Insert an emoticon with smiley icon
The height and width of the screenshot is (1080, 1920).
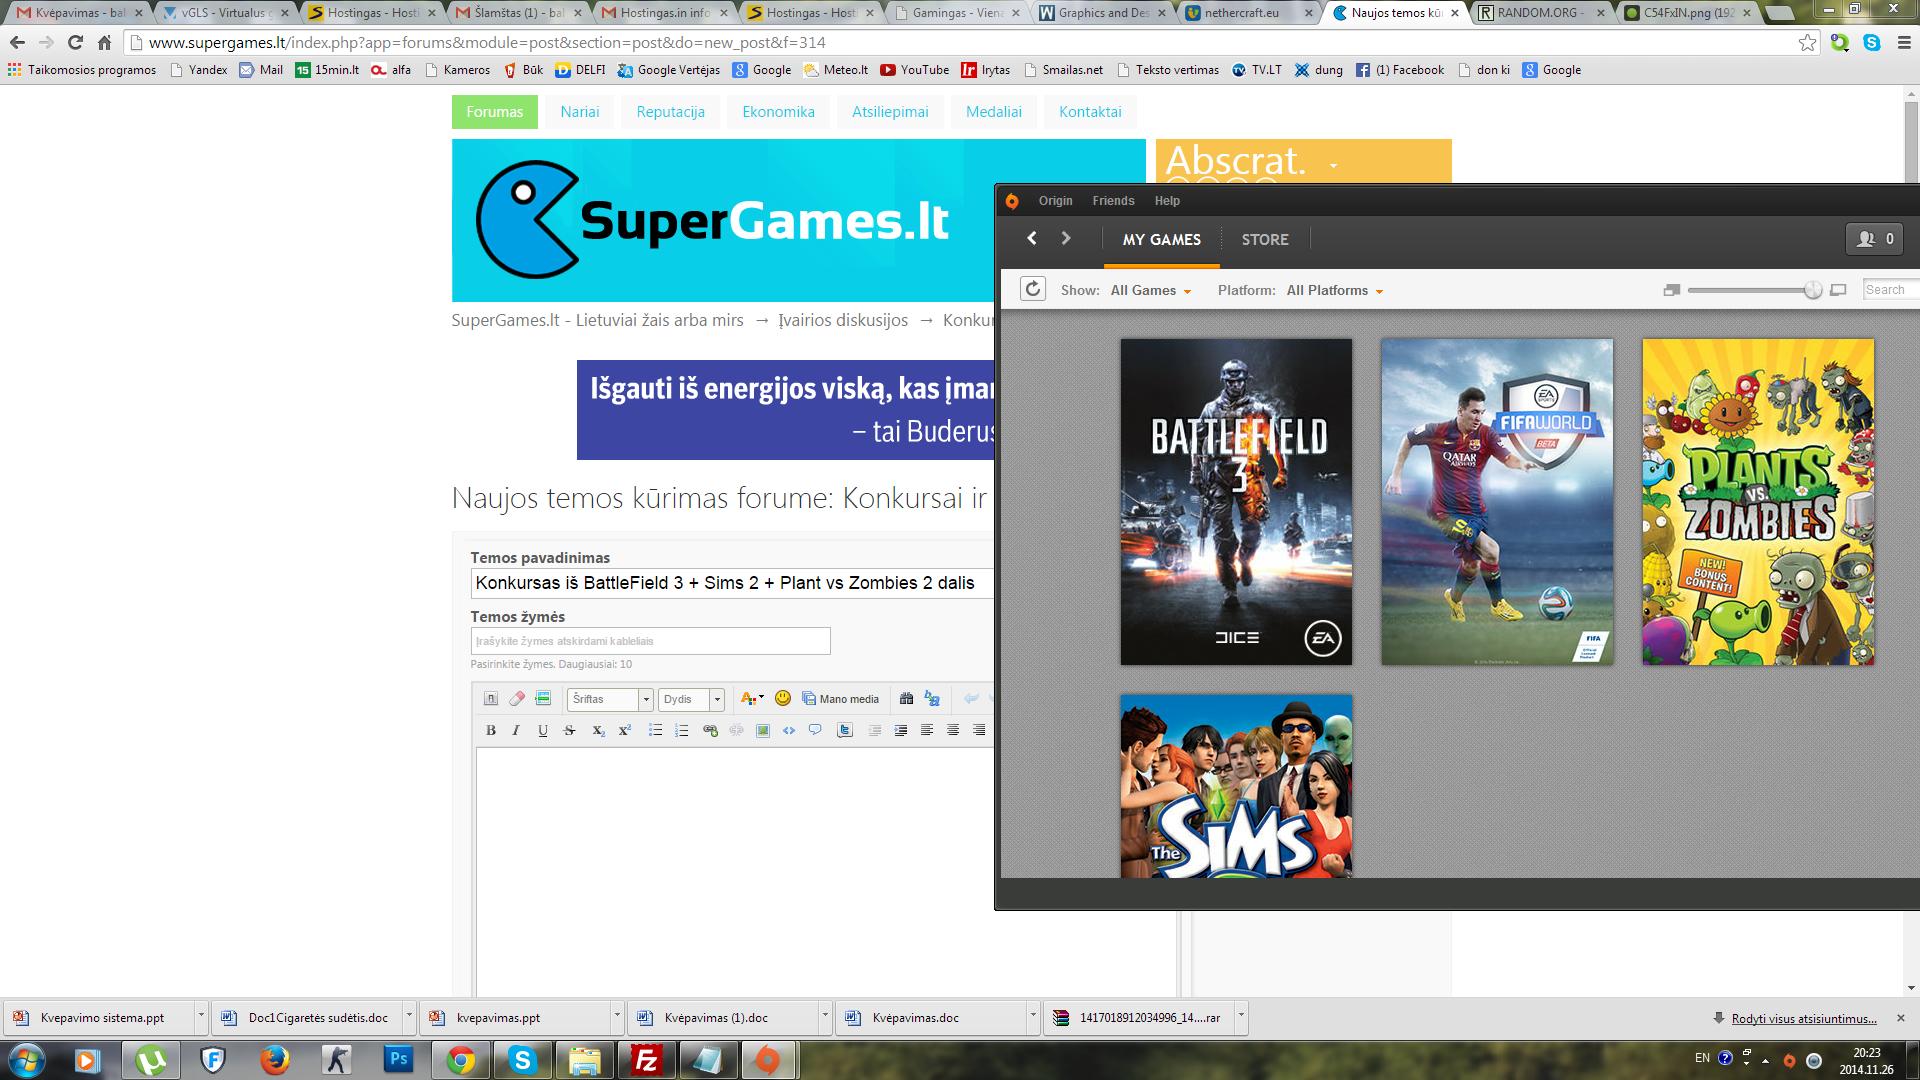coord(783,698)
